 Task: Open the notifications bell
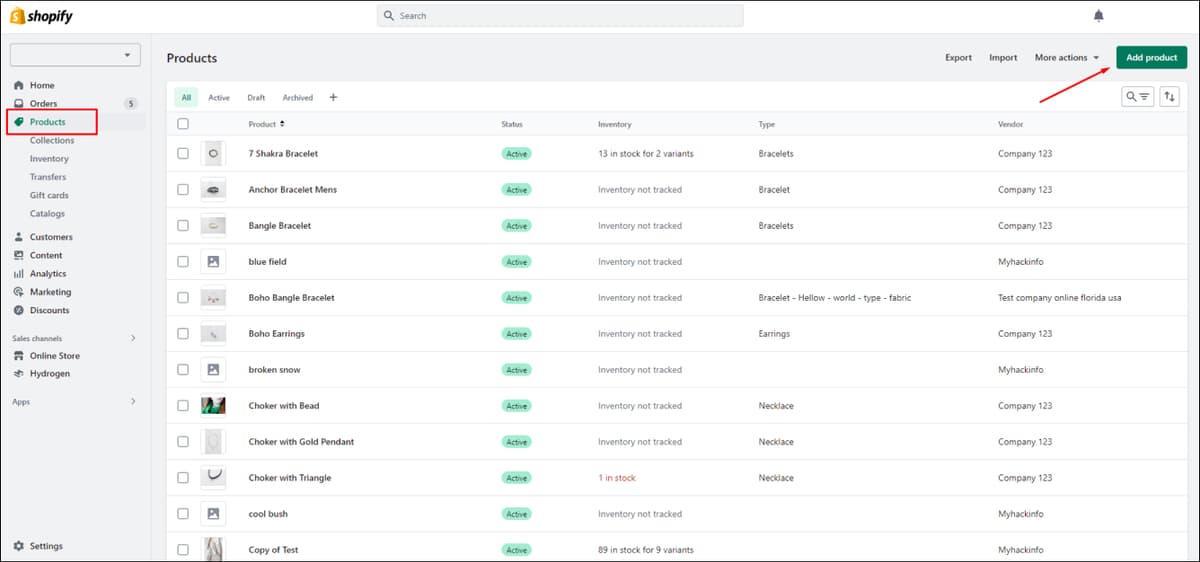click(x=1099, y=16)
